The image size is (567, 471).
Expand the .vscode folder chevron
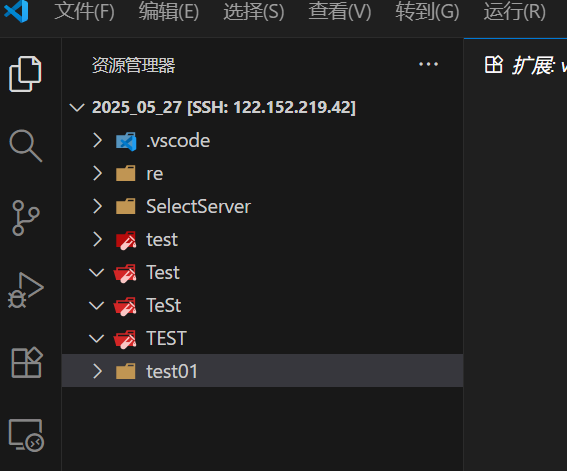coord(97,140)
